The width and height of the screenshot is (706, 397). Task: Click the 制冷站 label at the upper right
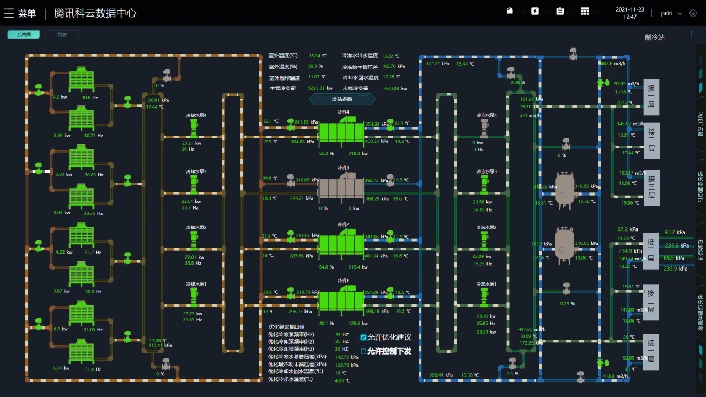click(x=654, y=37)
